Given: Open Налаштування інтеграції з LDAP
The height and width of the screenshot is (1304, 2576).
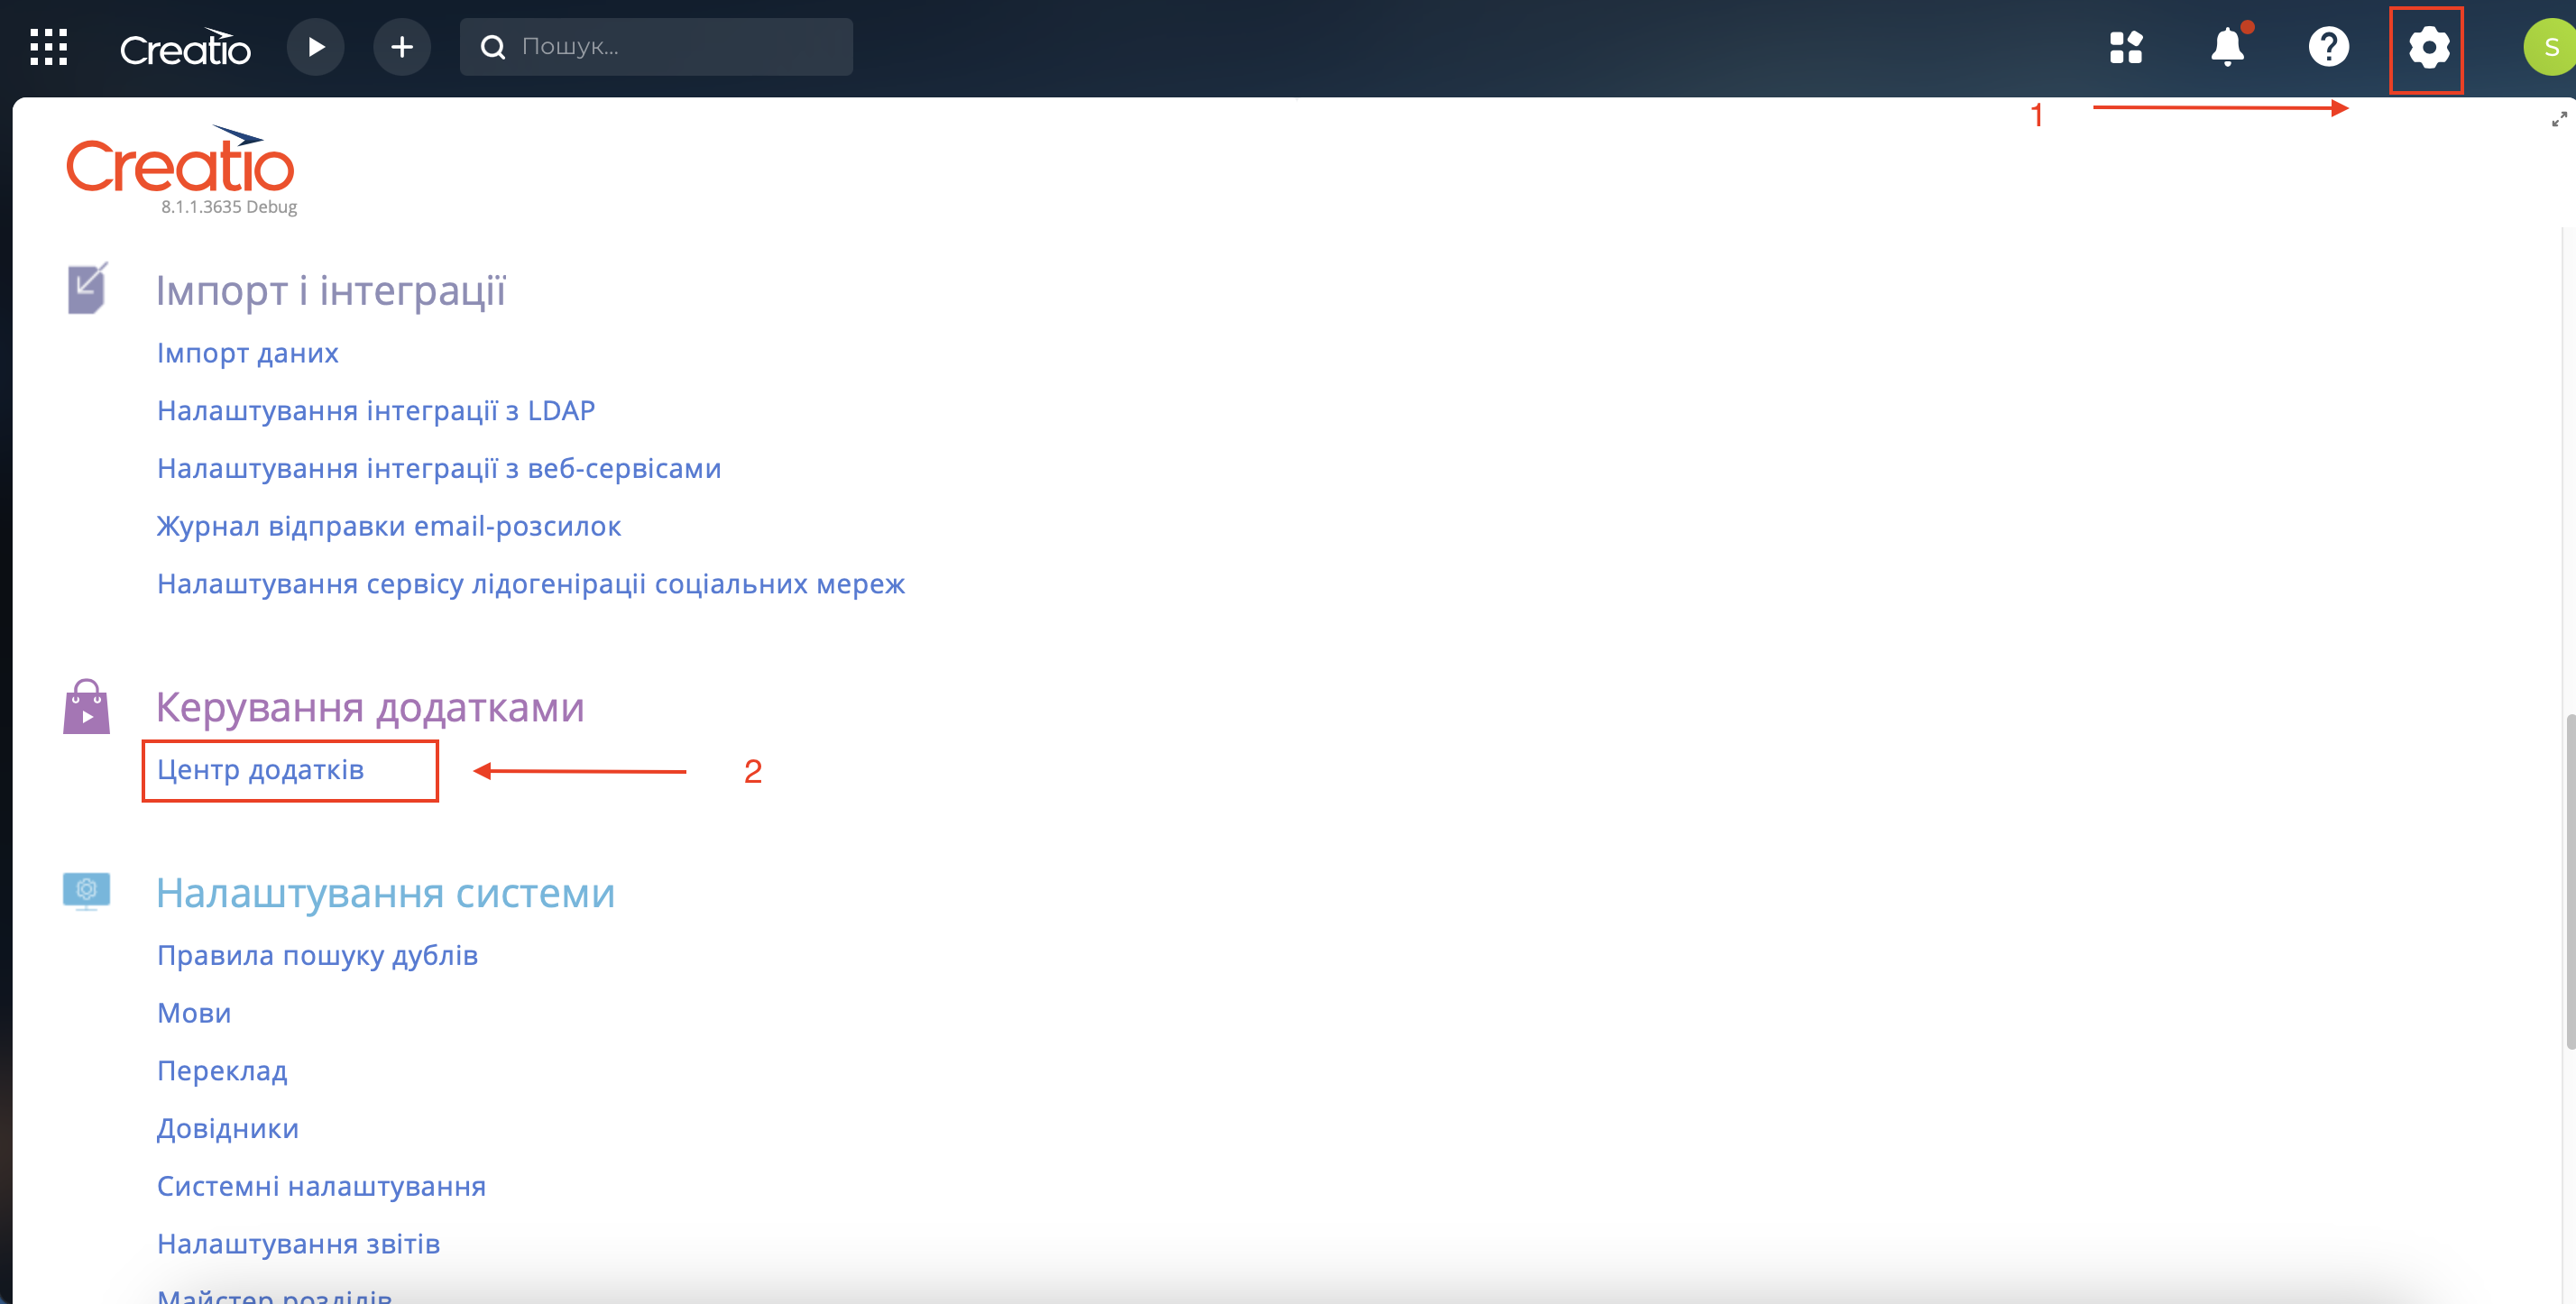Looking at the screenshot, I should click(x=376, y=411).
